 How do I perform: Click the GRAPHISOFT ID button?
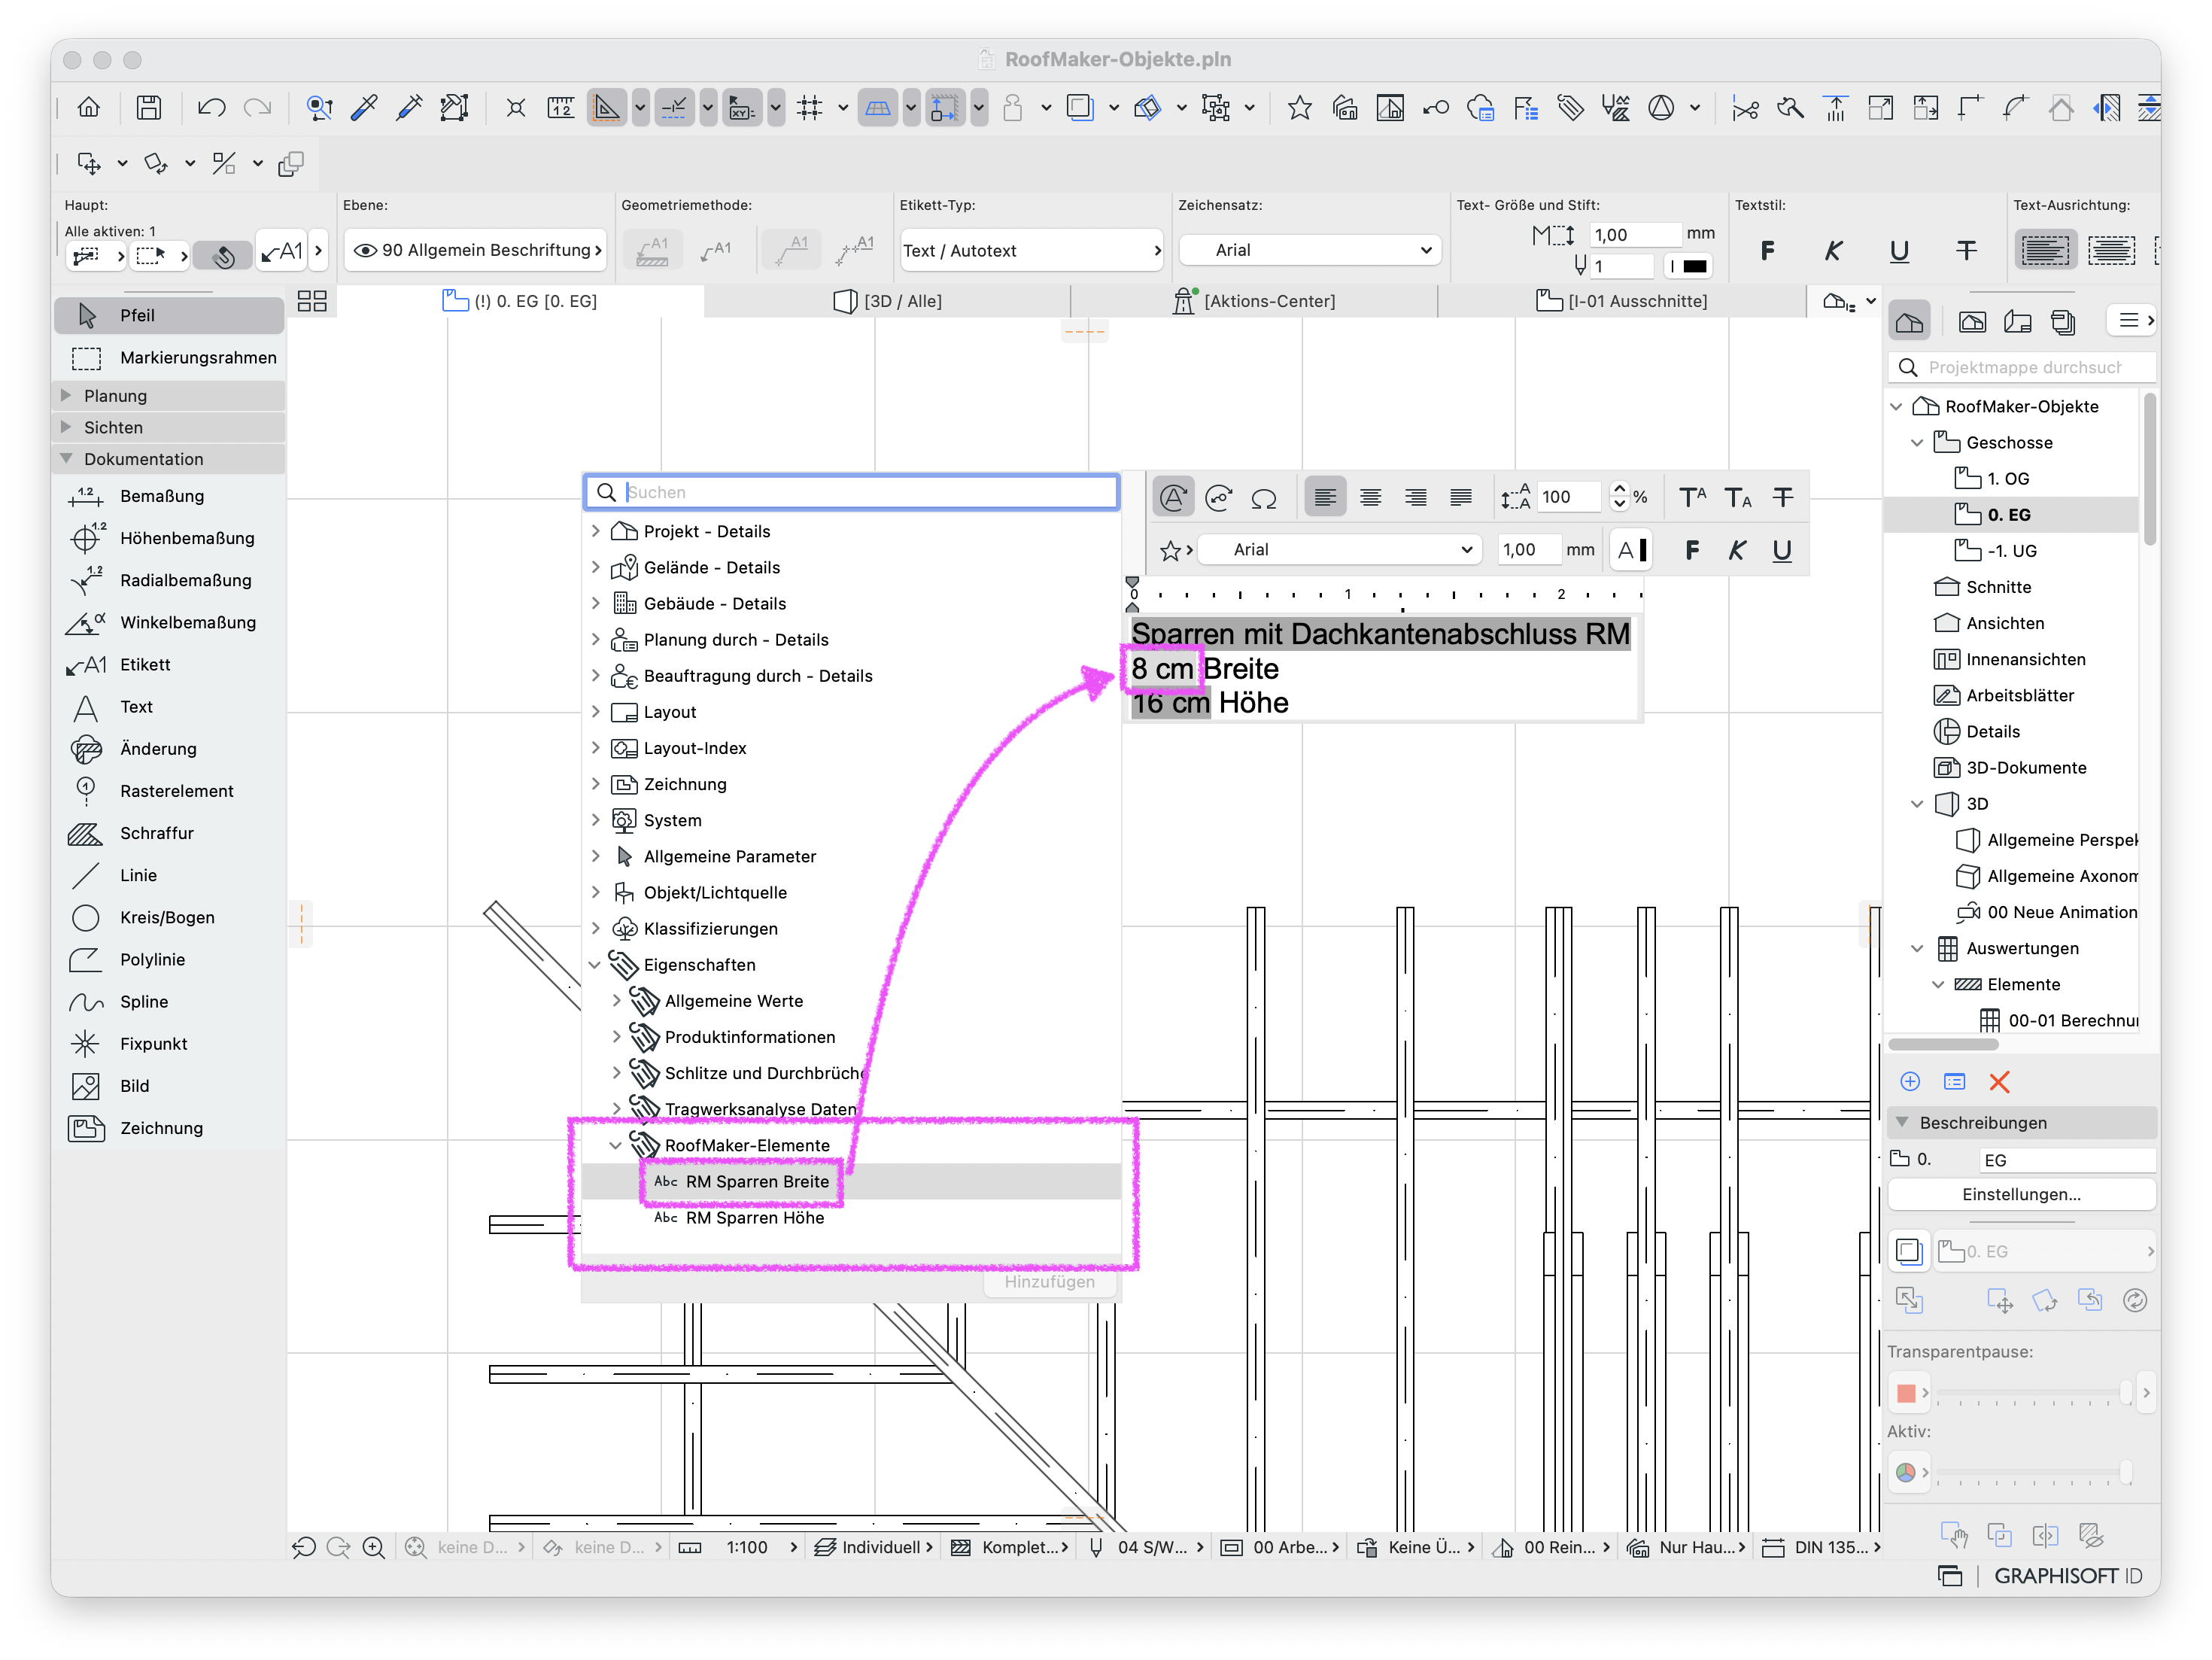2067,1577
